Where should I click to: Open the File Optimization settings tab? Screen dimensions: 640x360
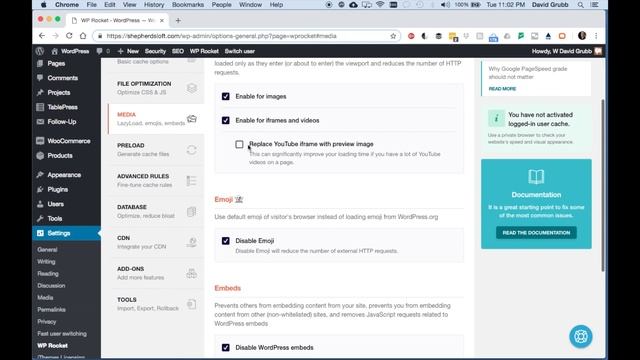click(156, 88)
